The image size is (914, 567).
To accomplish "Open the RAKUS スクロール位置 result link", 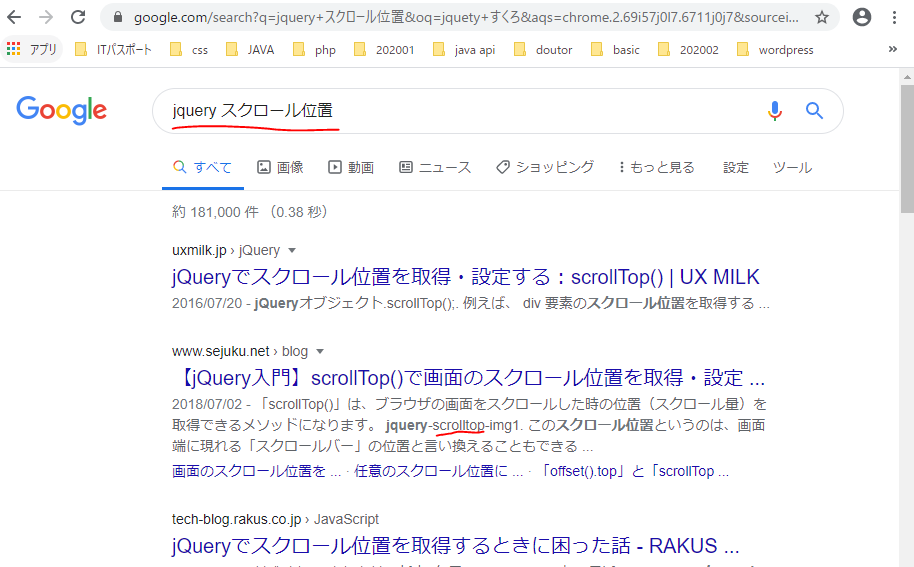I will pos(455,546).
